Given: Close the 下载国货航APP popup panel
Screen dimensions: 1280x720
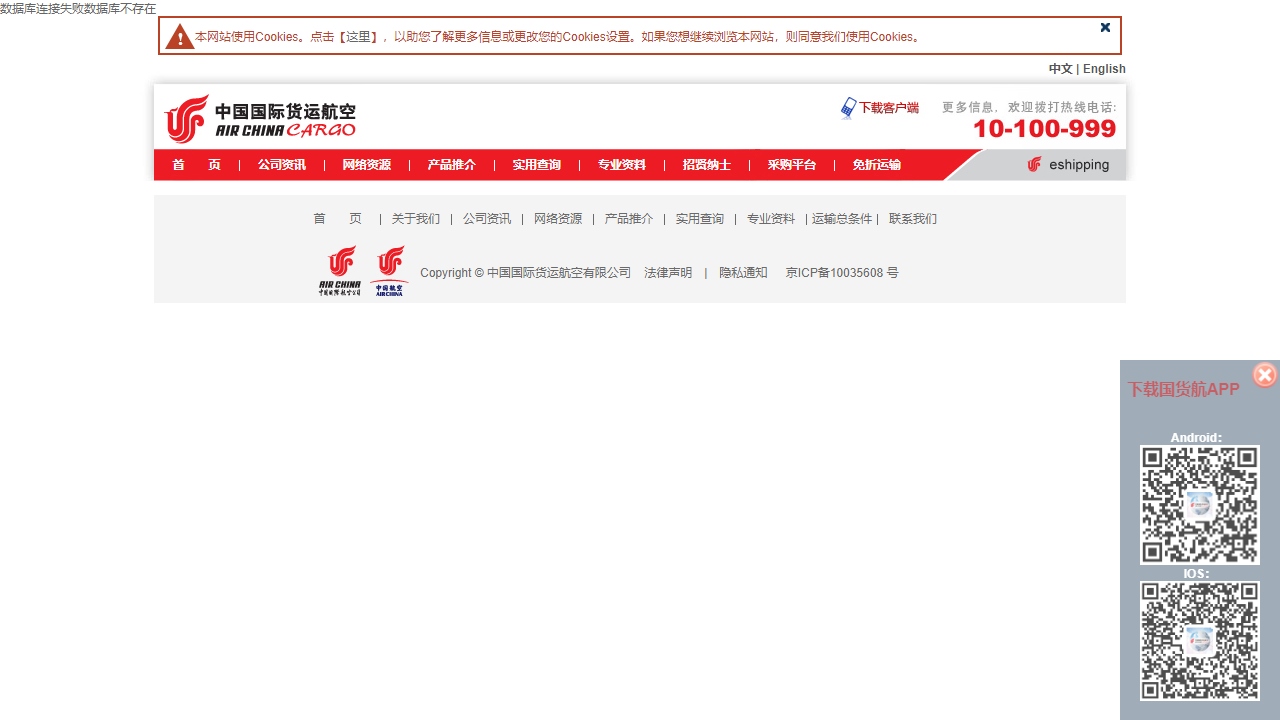Looking at the screenshot, I should click(x=1265, y=375).
